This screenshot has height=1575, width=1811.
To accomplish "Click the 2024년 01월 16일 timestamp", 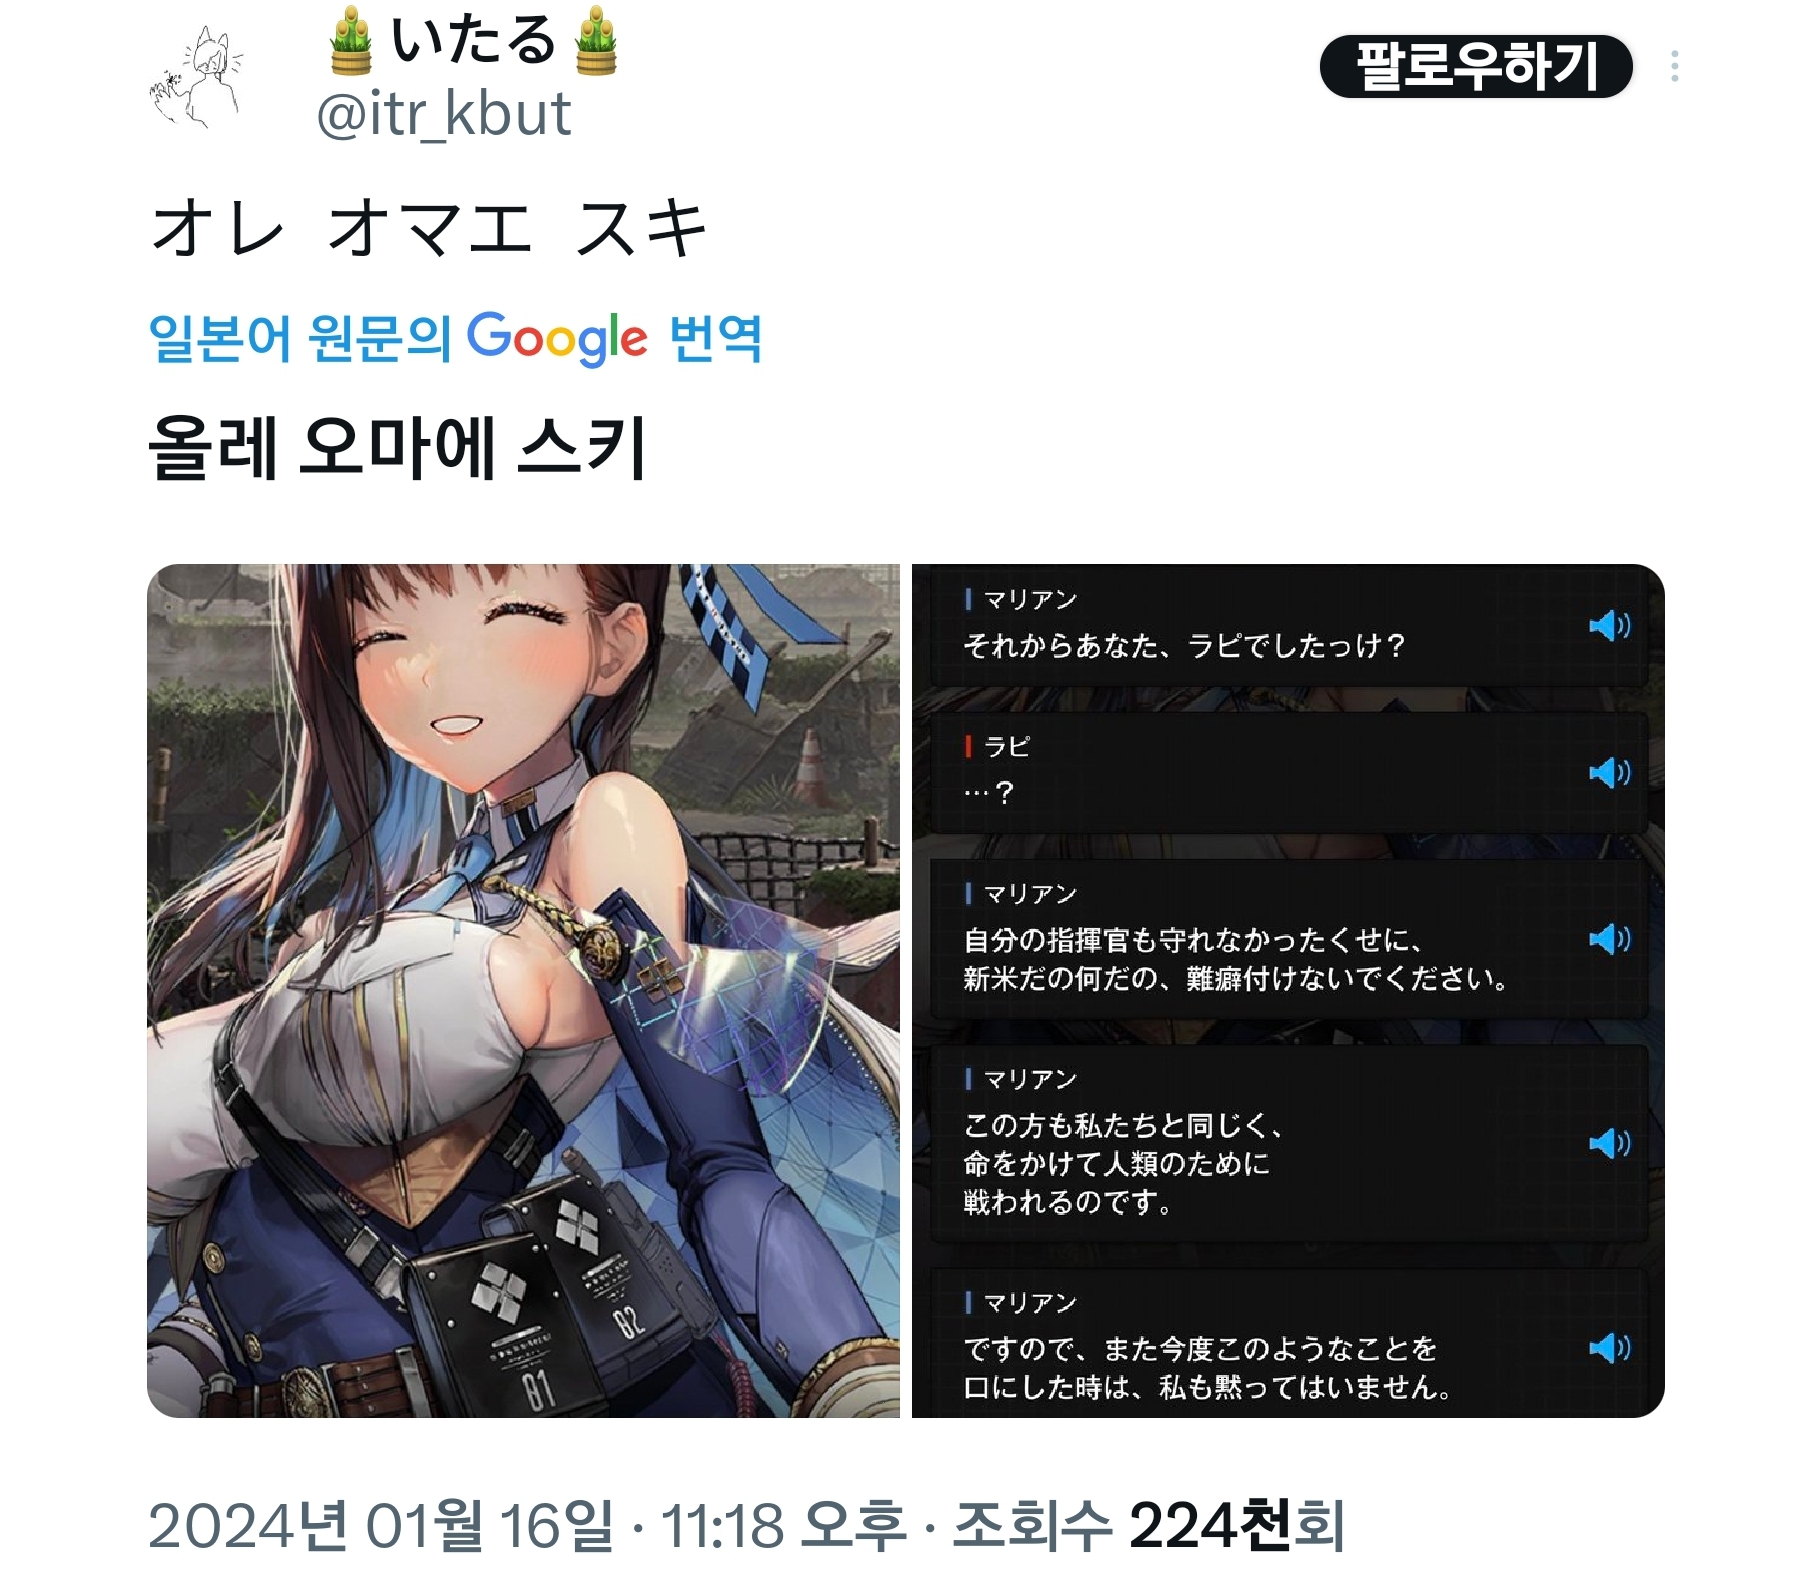I will tap(380, 1526).
